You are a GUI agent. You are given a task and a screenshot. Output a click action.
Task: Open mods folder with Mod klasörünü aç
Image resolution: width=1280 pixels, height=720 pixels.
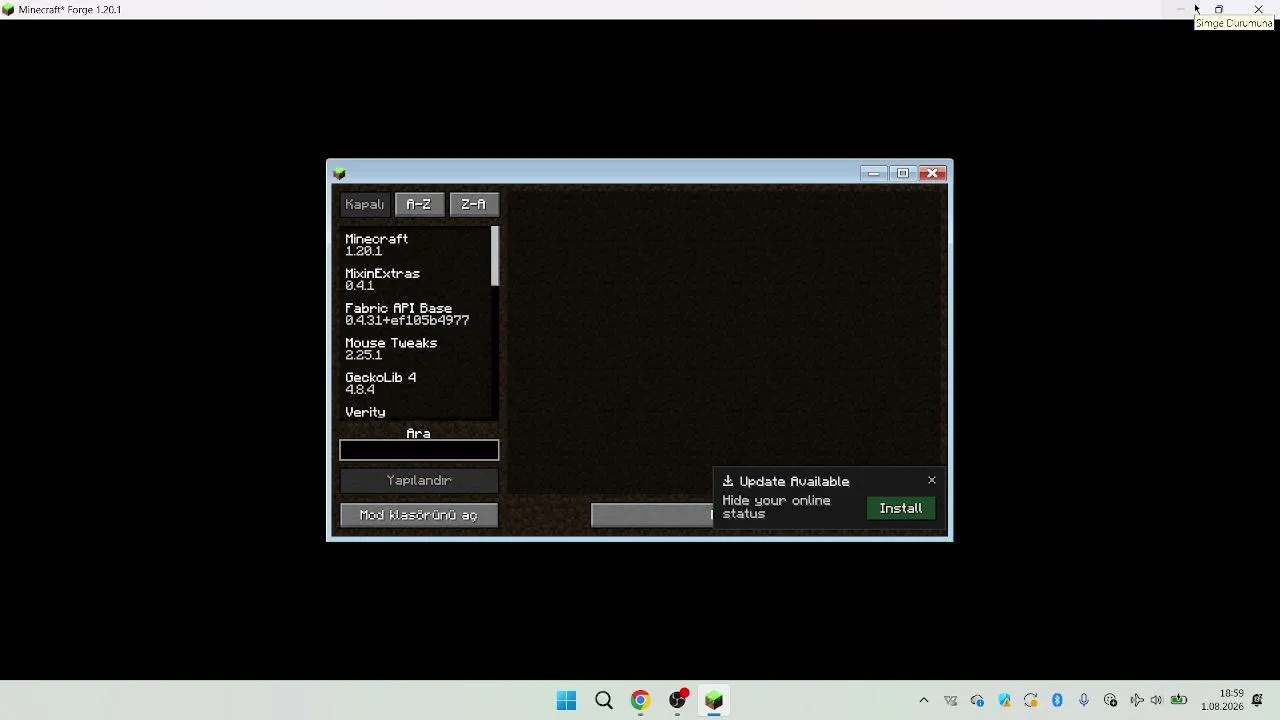[419, 515]
